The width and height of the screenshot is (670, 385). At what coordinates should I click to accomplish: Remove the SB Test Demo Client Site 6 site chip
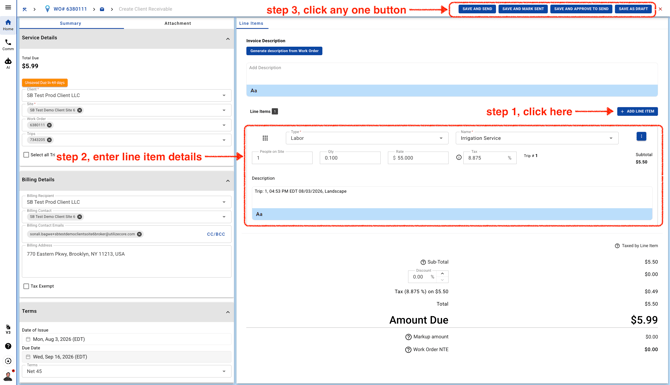[79, 110]
